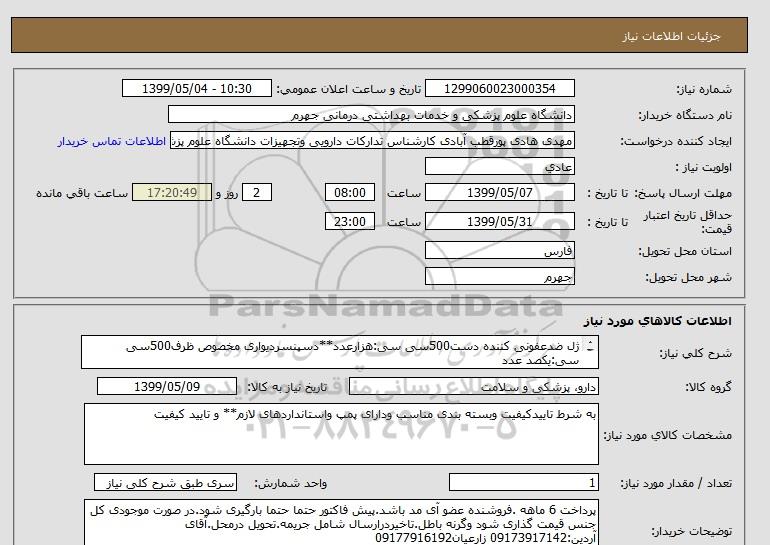The image size is (770, 545).
Task: Click the تاریخ نیاز به کالا label
Action: [x=286, y=387]
